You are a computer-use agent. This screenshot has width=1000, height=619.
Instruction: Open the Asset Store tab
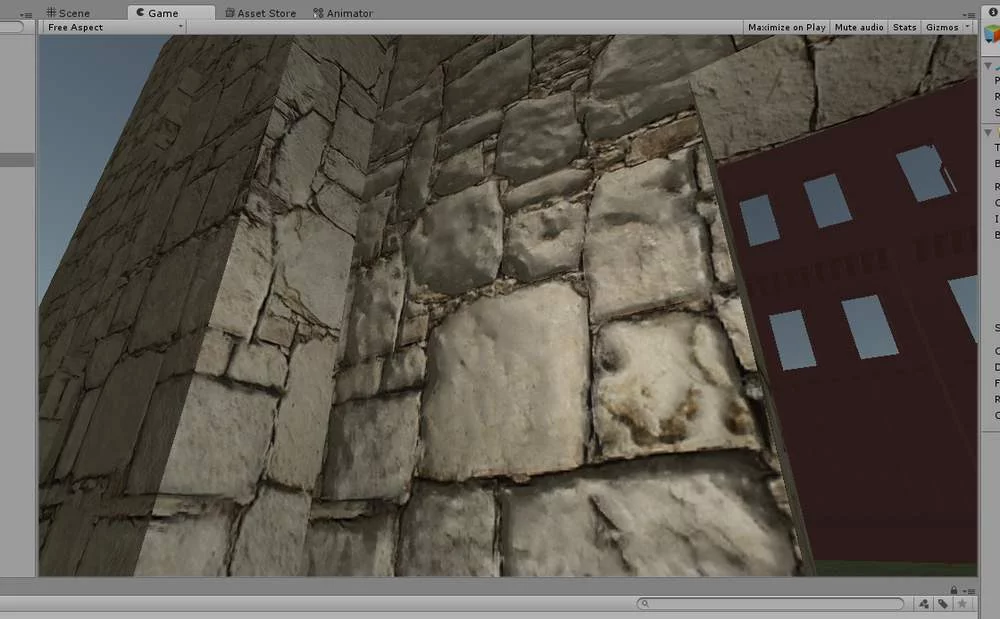point(260,13)
